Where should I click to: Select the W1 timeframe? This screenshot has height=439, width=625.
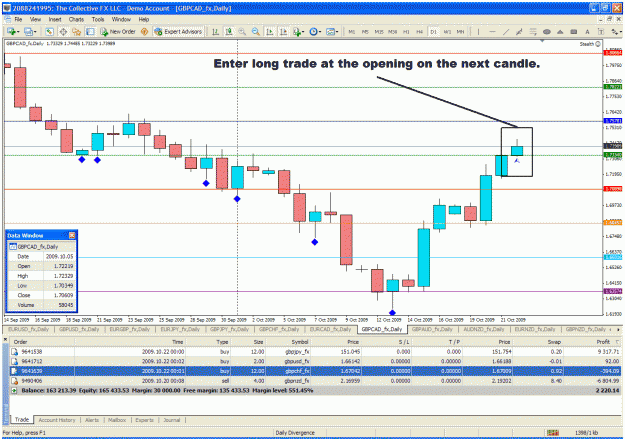(447, 31)
